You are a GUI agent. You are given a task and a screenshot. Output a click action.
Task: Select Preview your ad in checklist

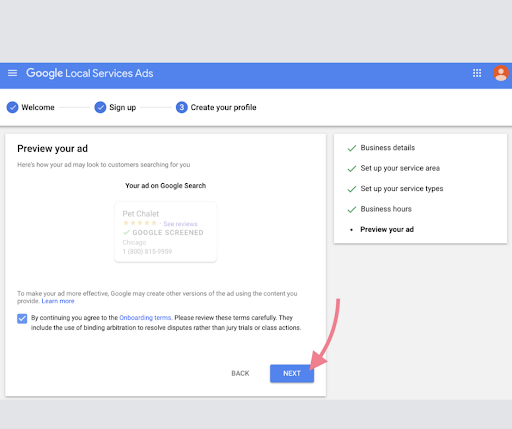(387, 229)
